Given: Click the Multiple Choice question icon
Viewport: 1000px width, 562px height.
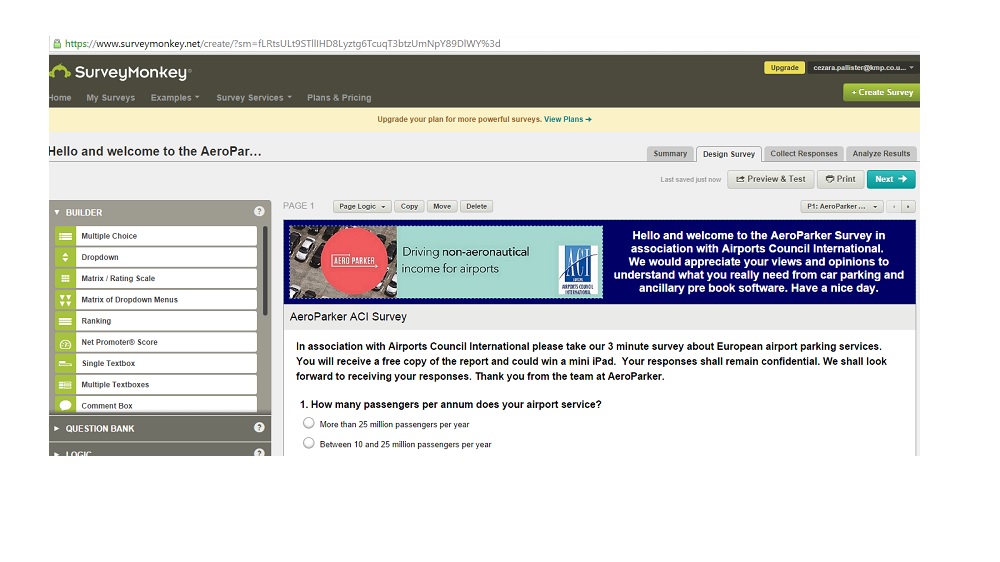Looking at the screenshot, I should [x=65, y=236].
